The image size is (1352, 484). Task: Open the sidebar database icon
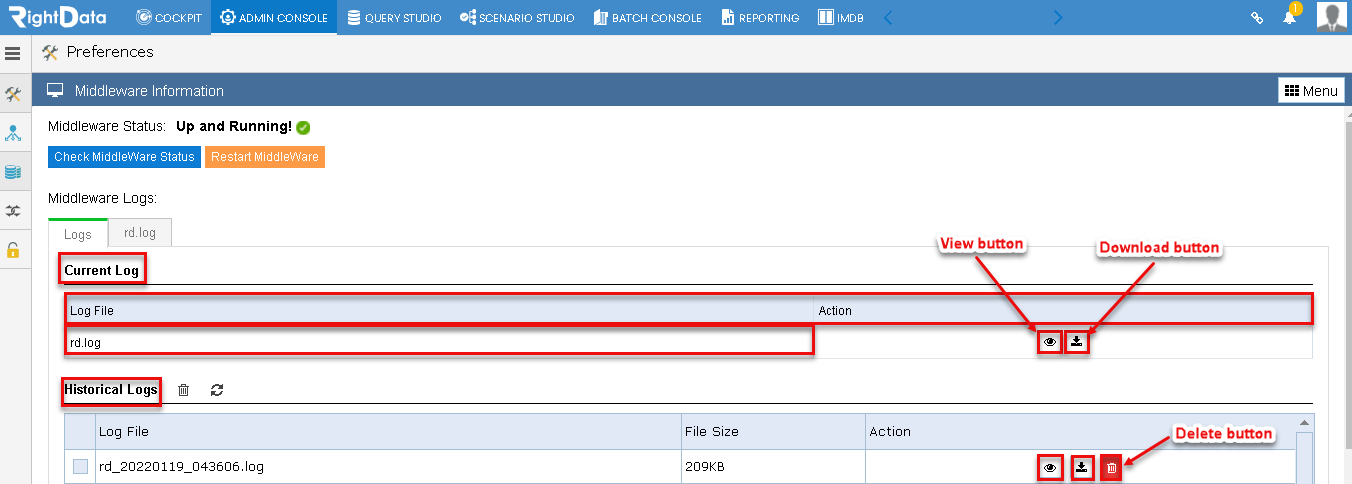pos(13,172)
